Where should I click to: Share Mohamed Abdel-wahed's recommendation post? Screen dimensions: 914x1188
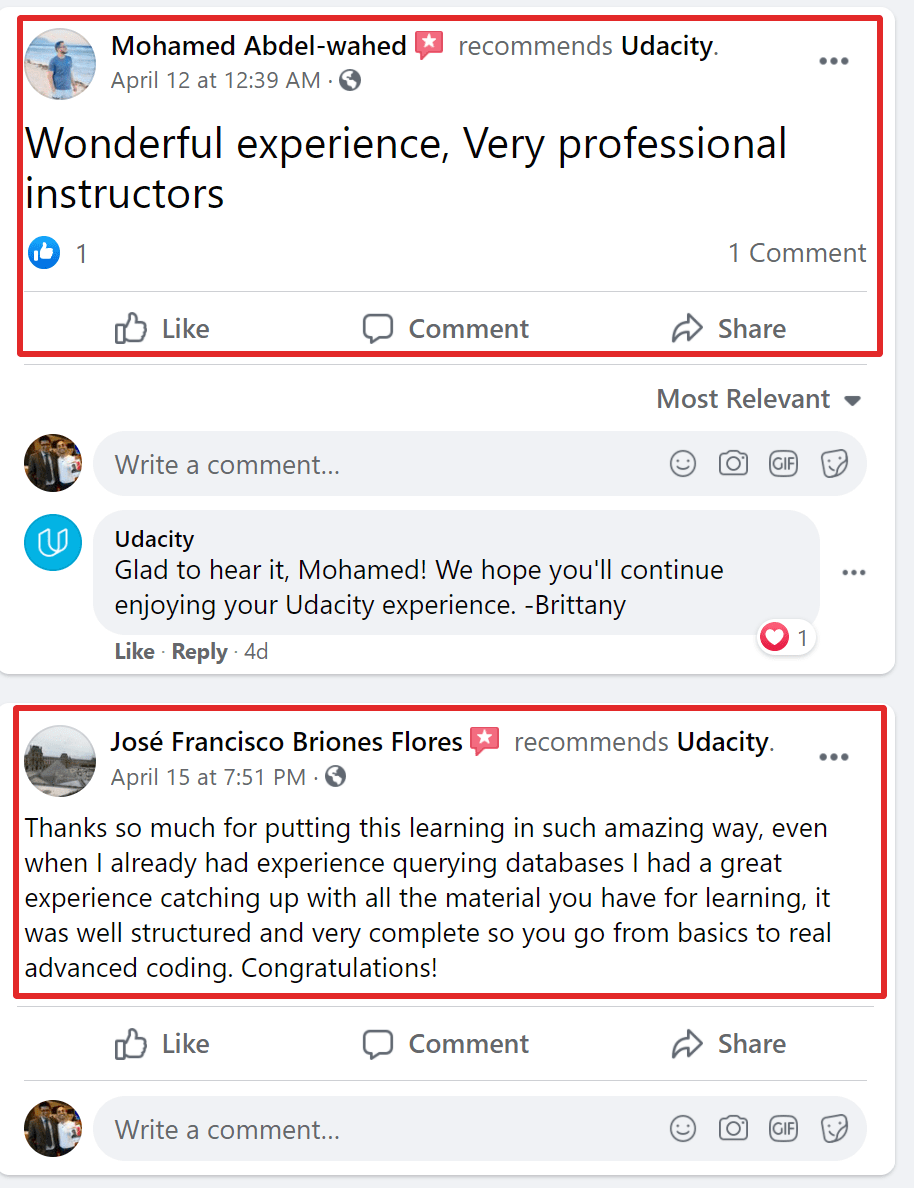point(729,329)
